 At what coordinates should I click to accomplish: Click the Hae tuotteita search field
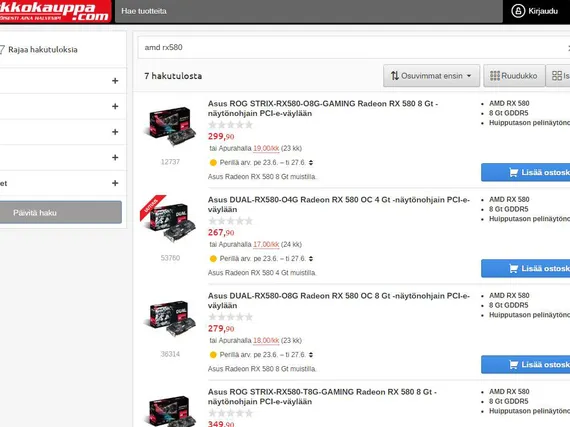pyautogui.click(x=309, y=11)
